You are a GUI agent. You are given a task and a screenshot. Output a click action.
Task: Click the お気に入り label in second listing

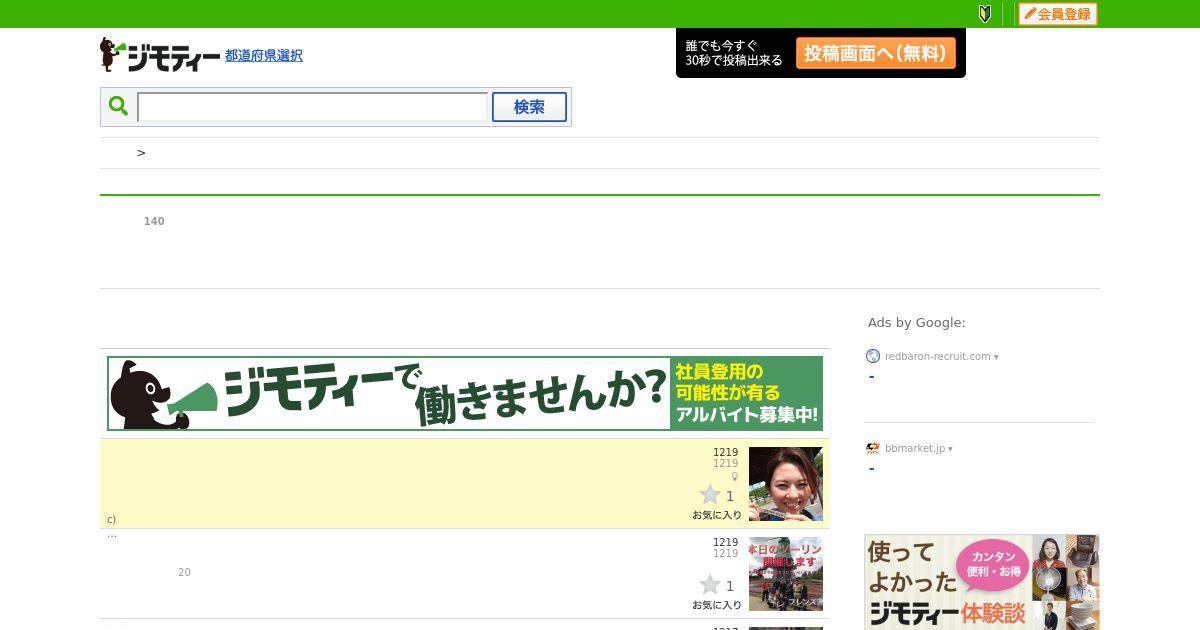717,605
